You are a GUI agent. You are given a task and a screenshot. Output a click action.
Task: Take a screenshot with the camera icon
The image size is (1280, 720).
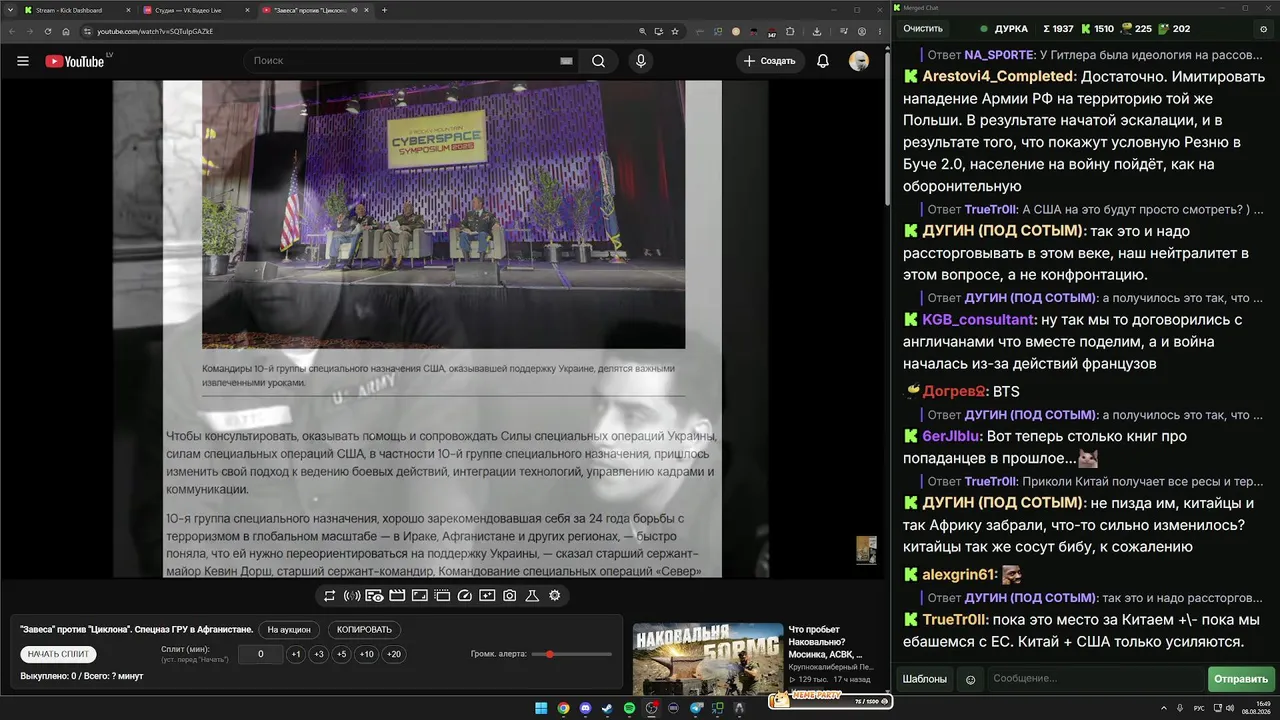(x=509, y=596)
